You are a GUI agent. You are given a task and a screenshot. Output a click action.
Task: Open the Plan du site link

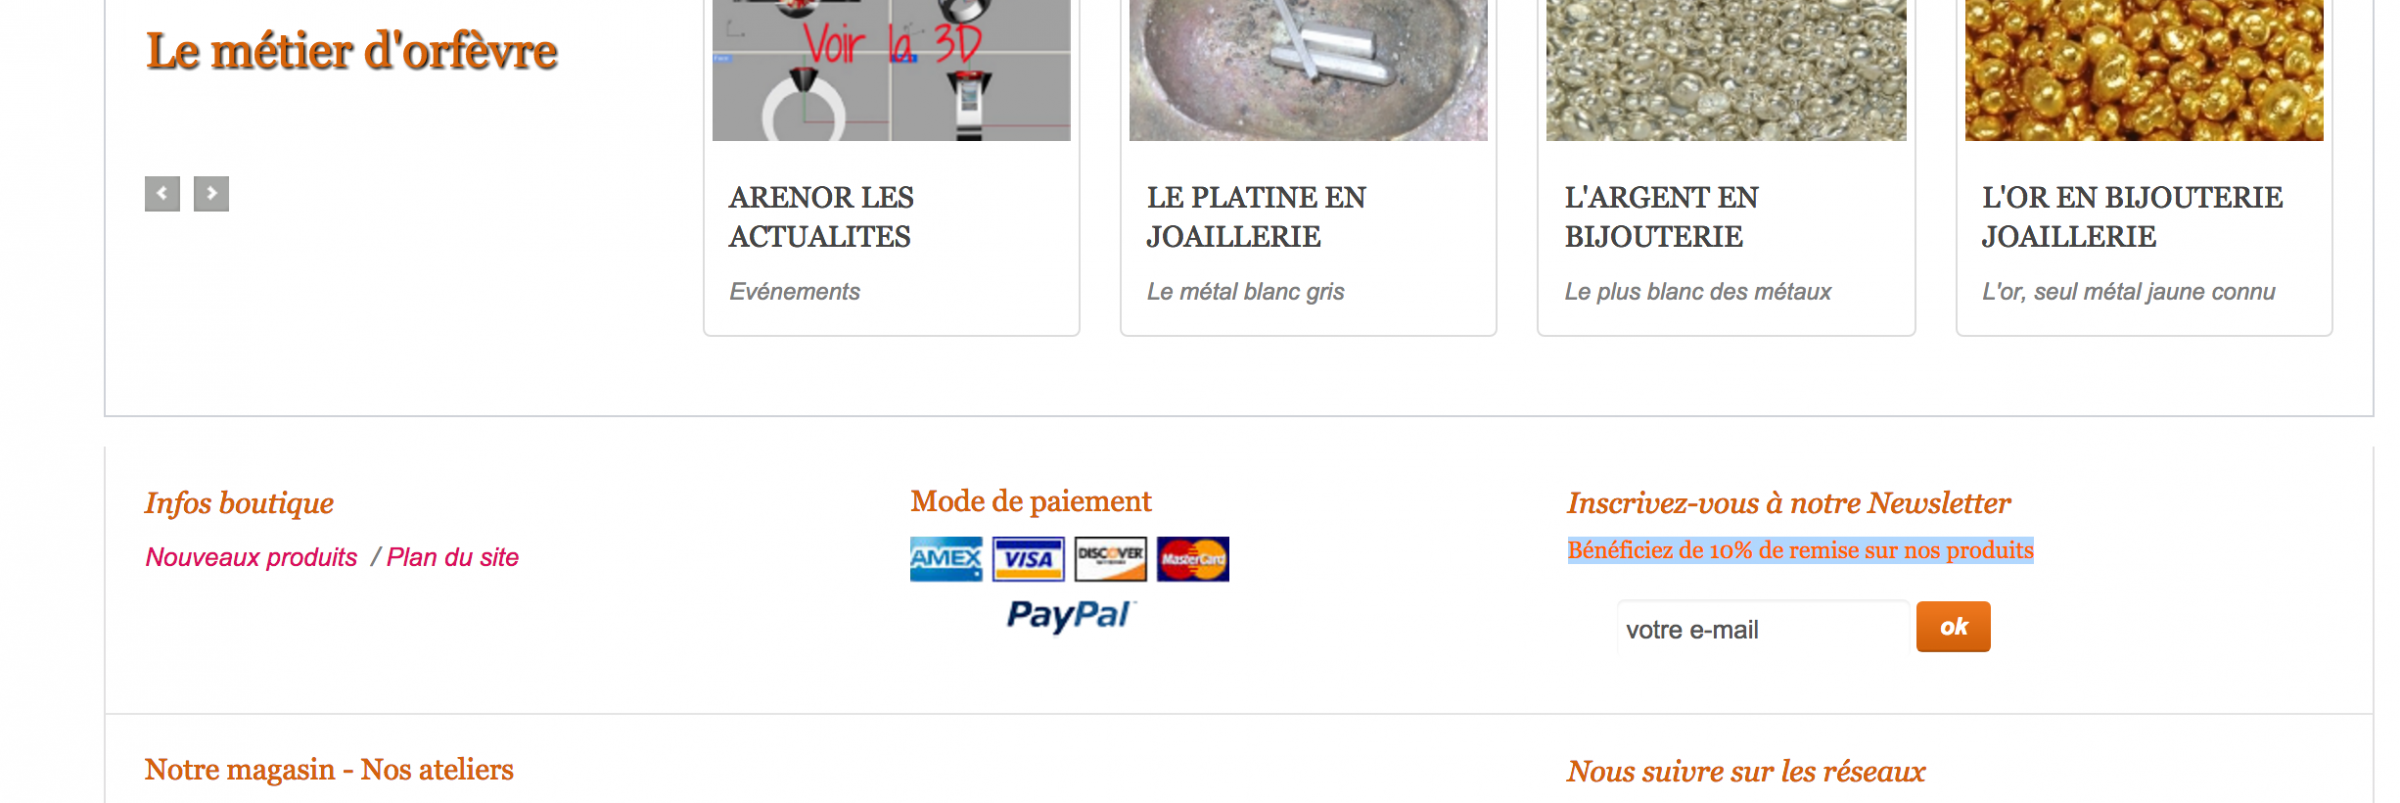click(x=452, y=557)
